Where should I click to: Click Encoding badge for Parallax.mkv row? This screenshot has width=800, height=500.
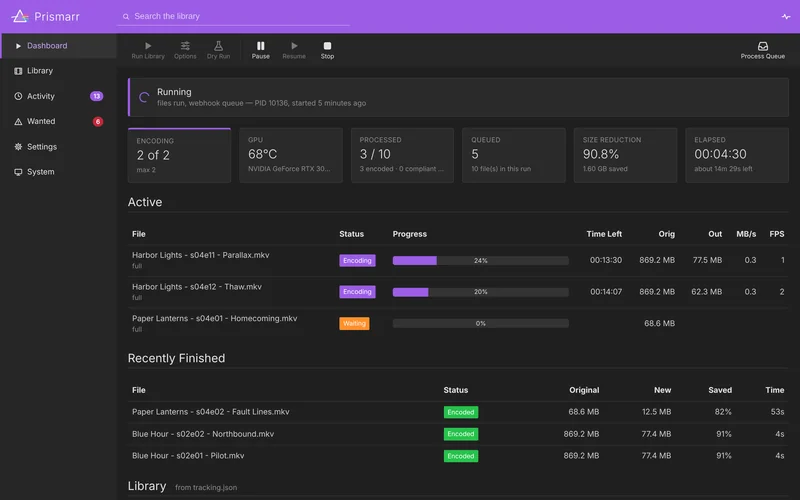pos(357,261)
